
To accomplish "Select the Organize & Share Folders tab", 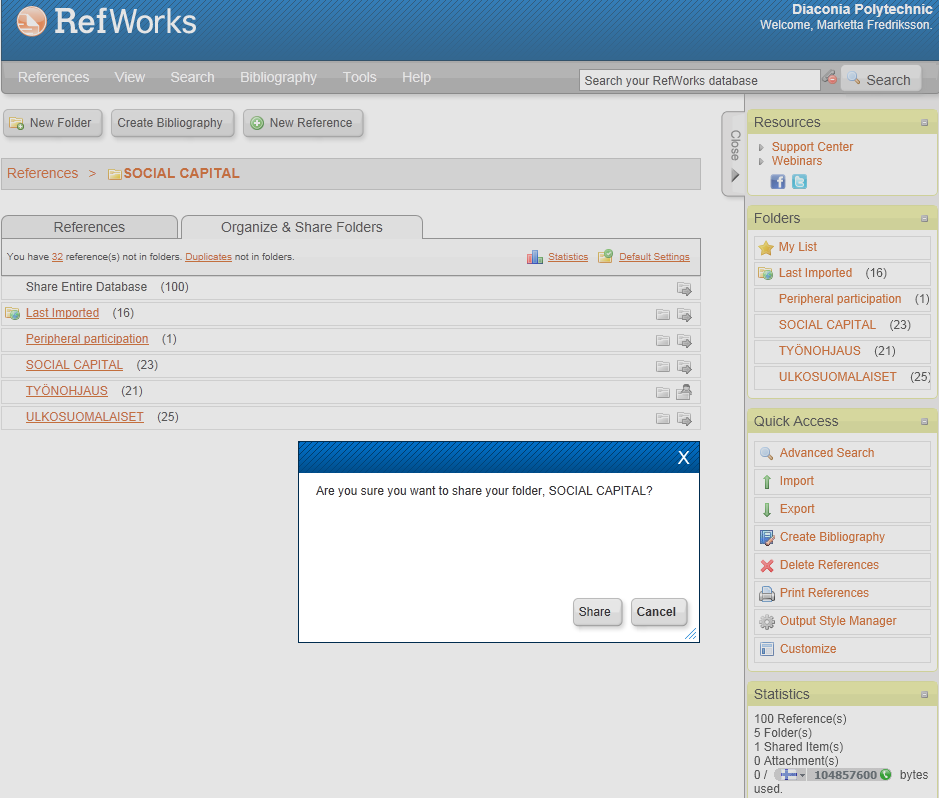I will [x=302, y=227].
